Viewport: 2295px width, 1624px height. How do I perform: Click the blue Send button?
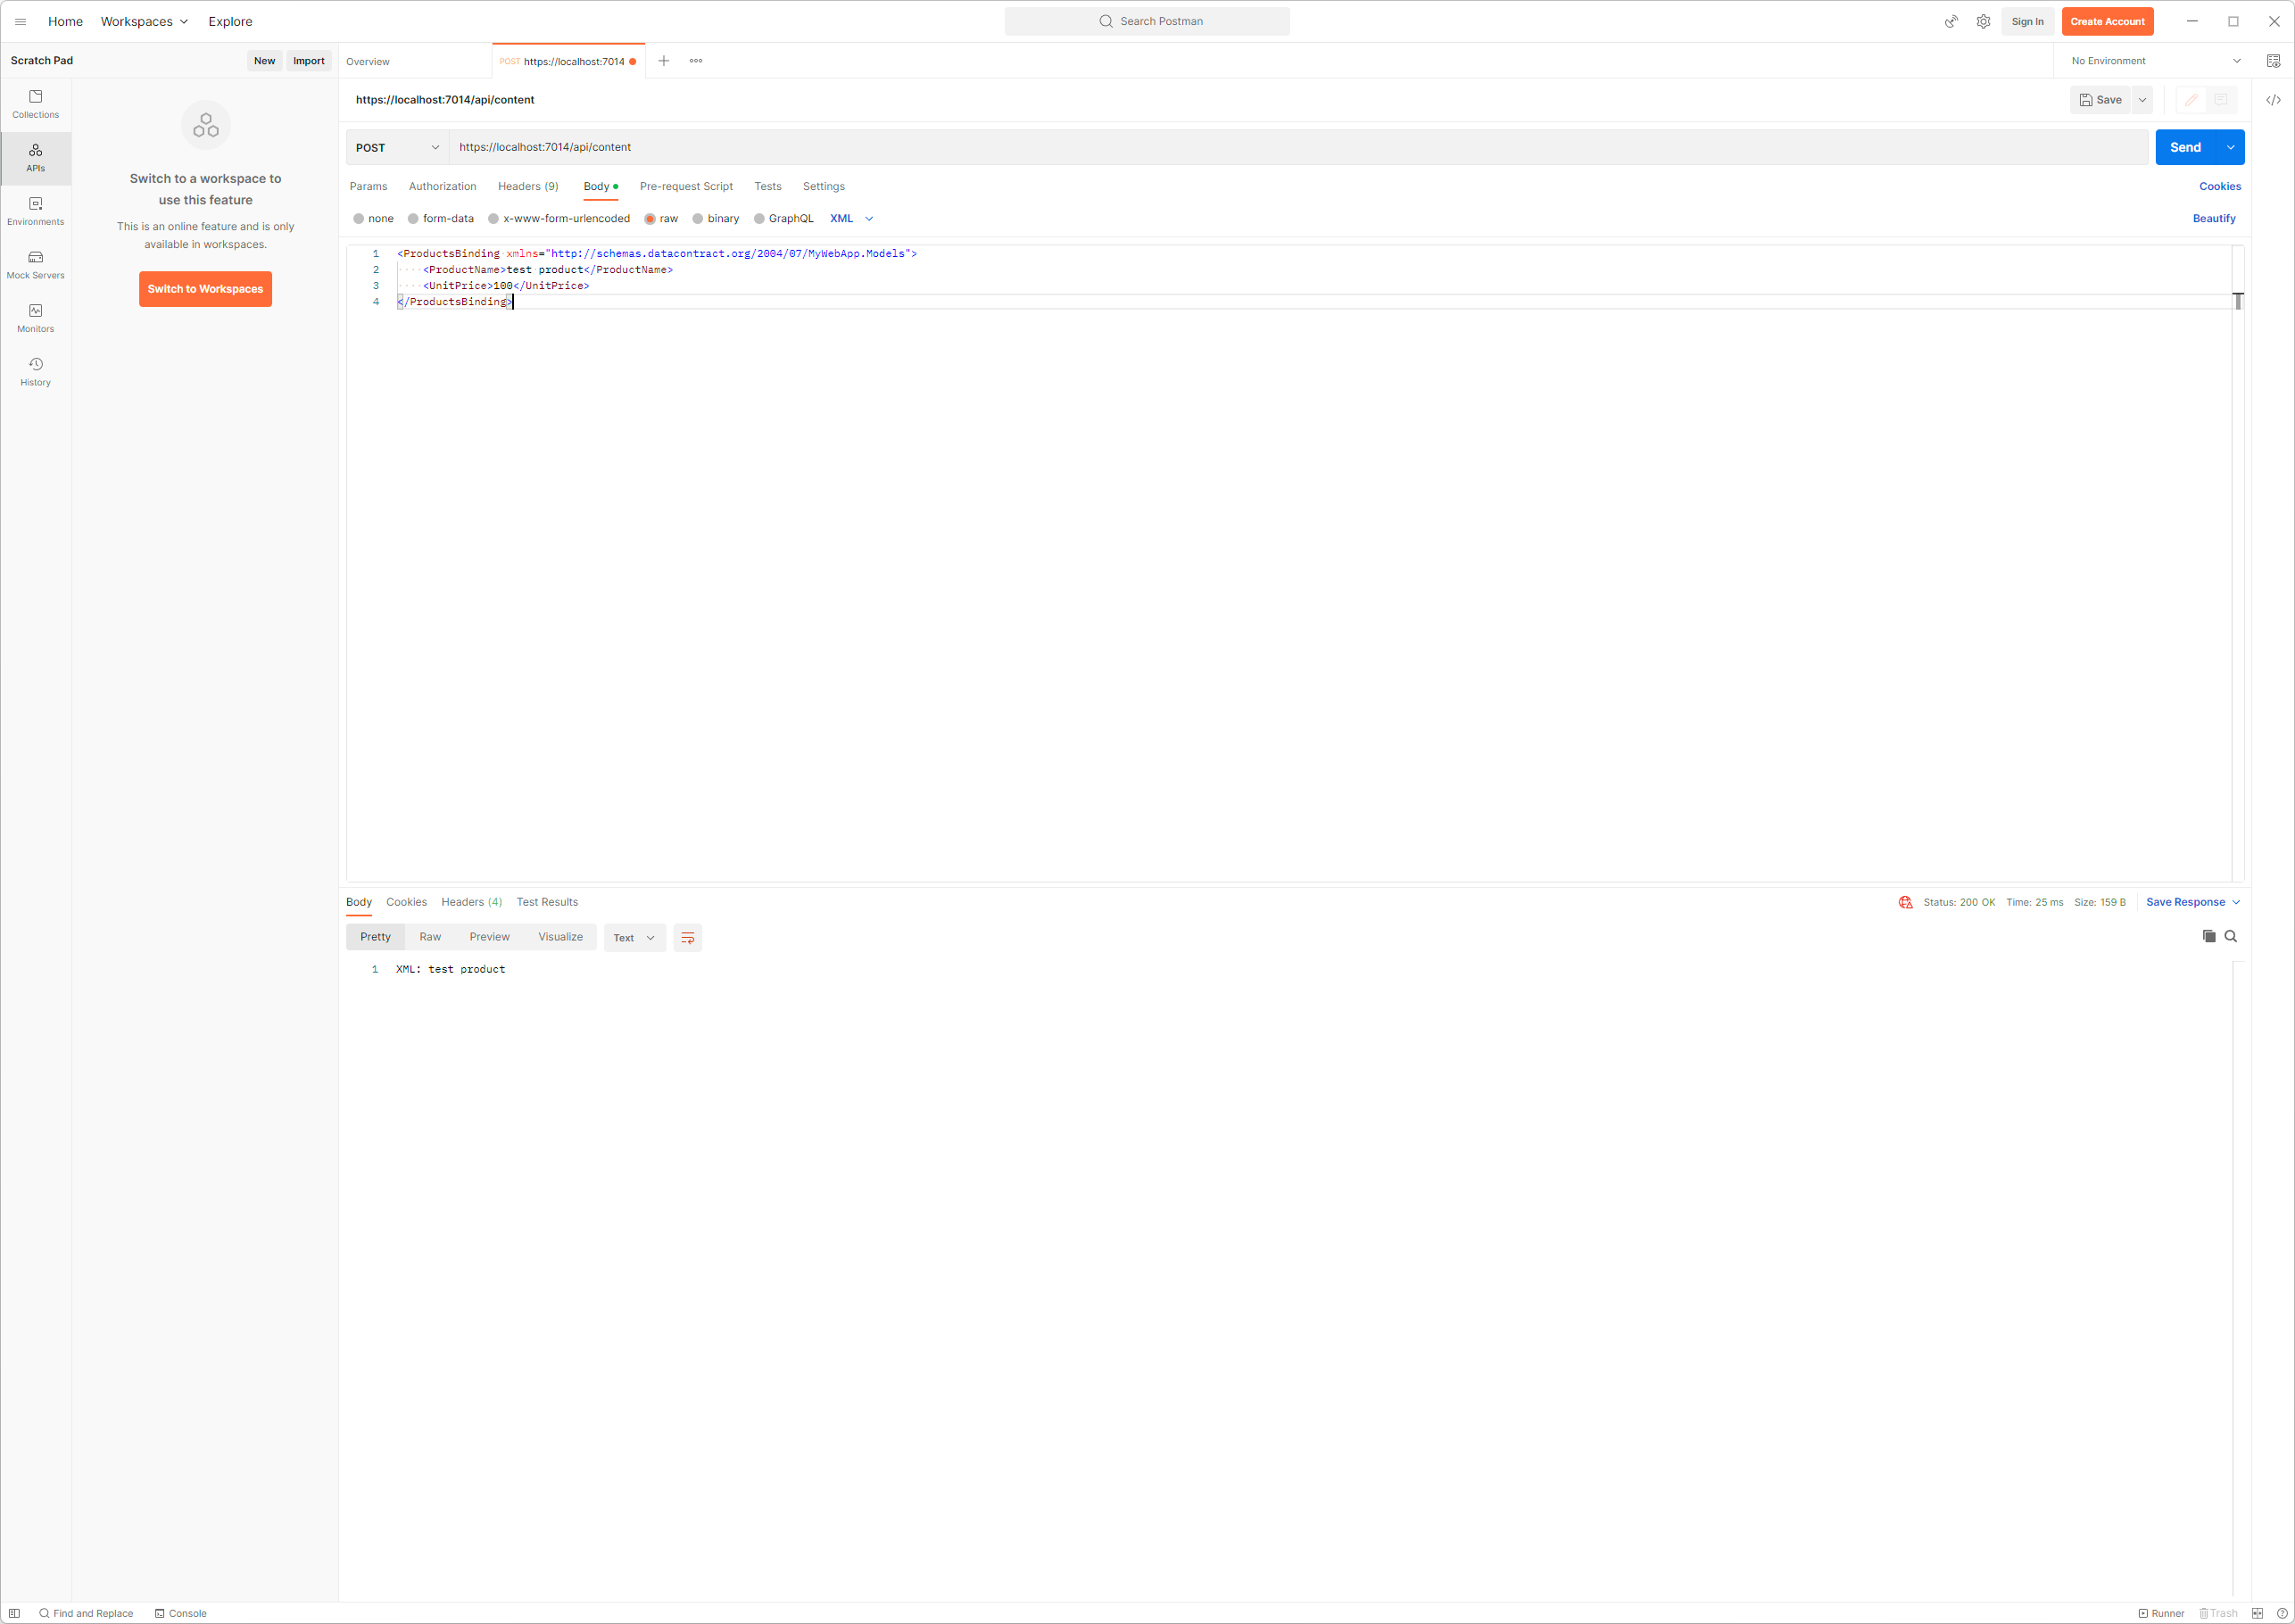[x=2184, y=148]
